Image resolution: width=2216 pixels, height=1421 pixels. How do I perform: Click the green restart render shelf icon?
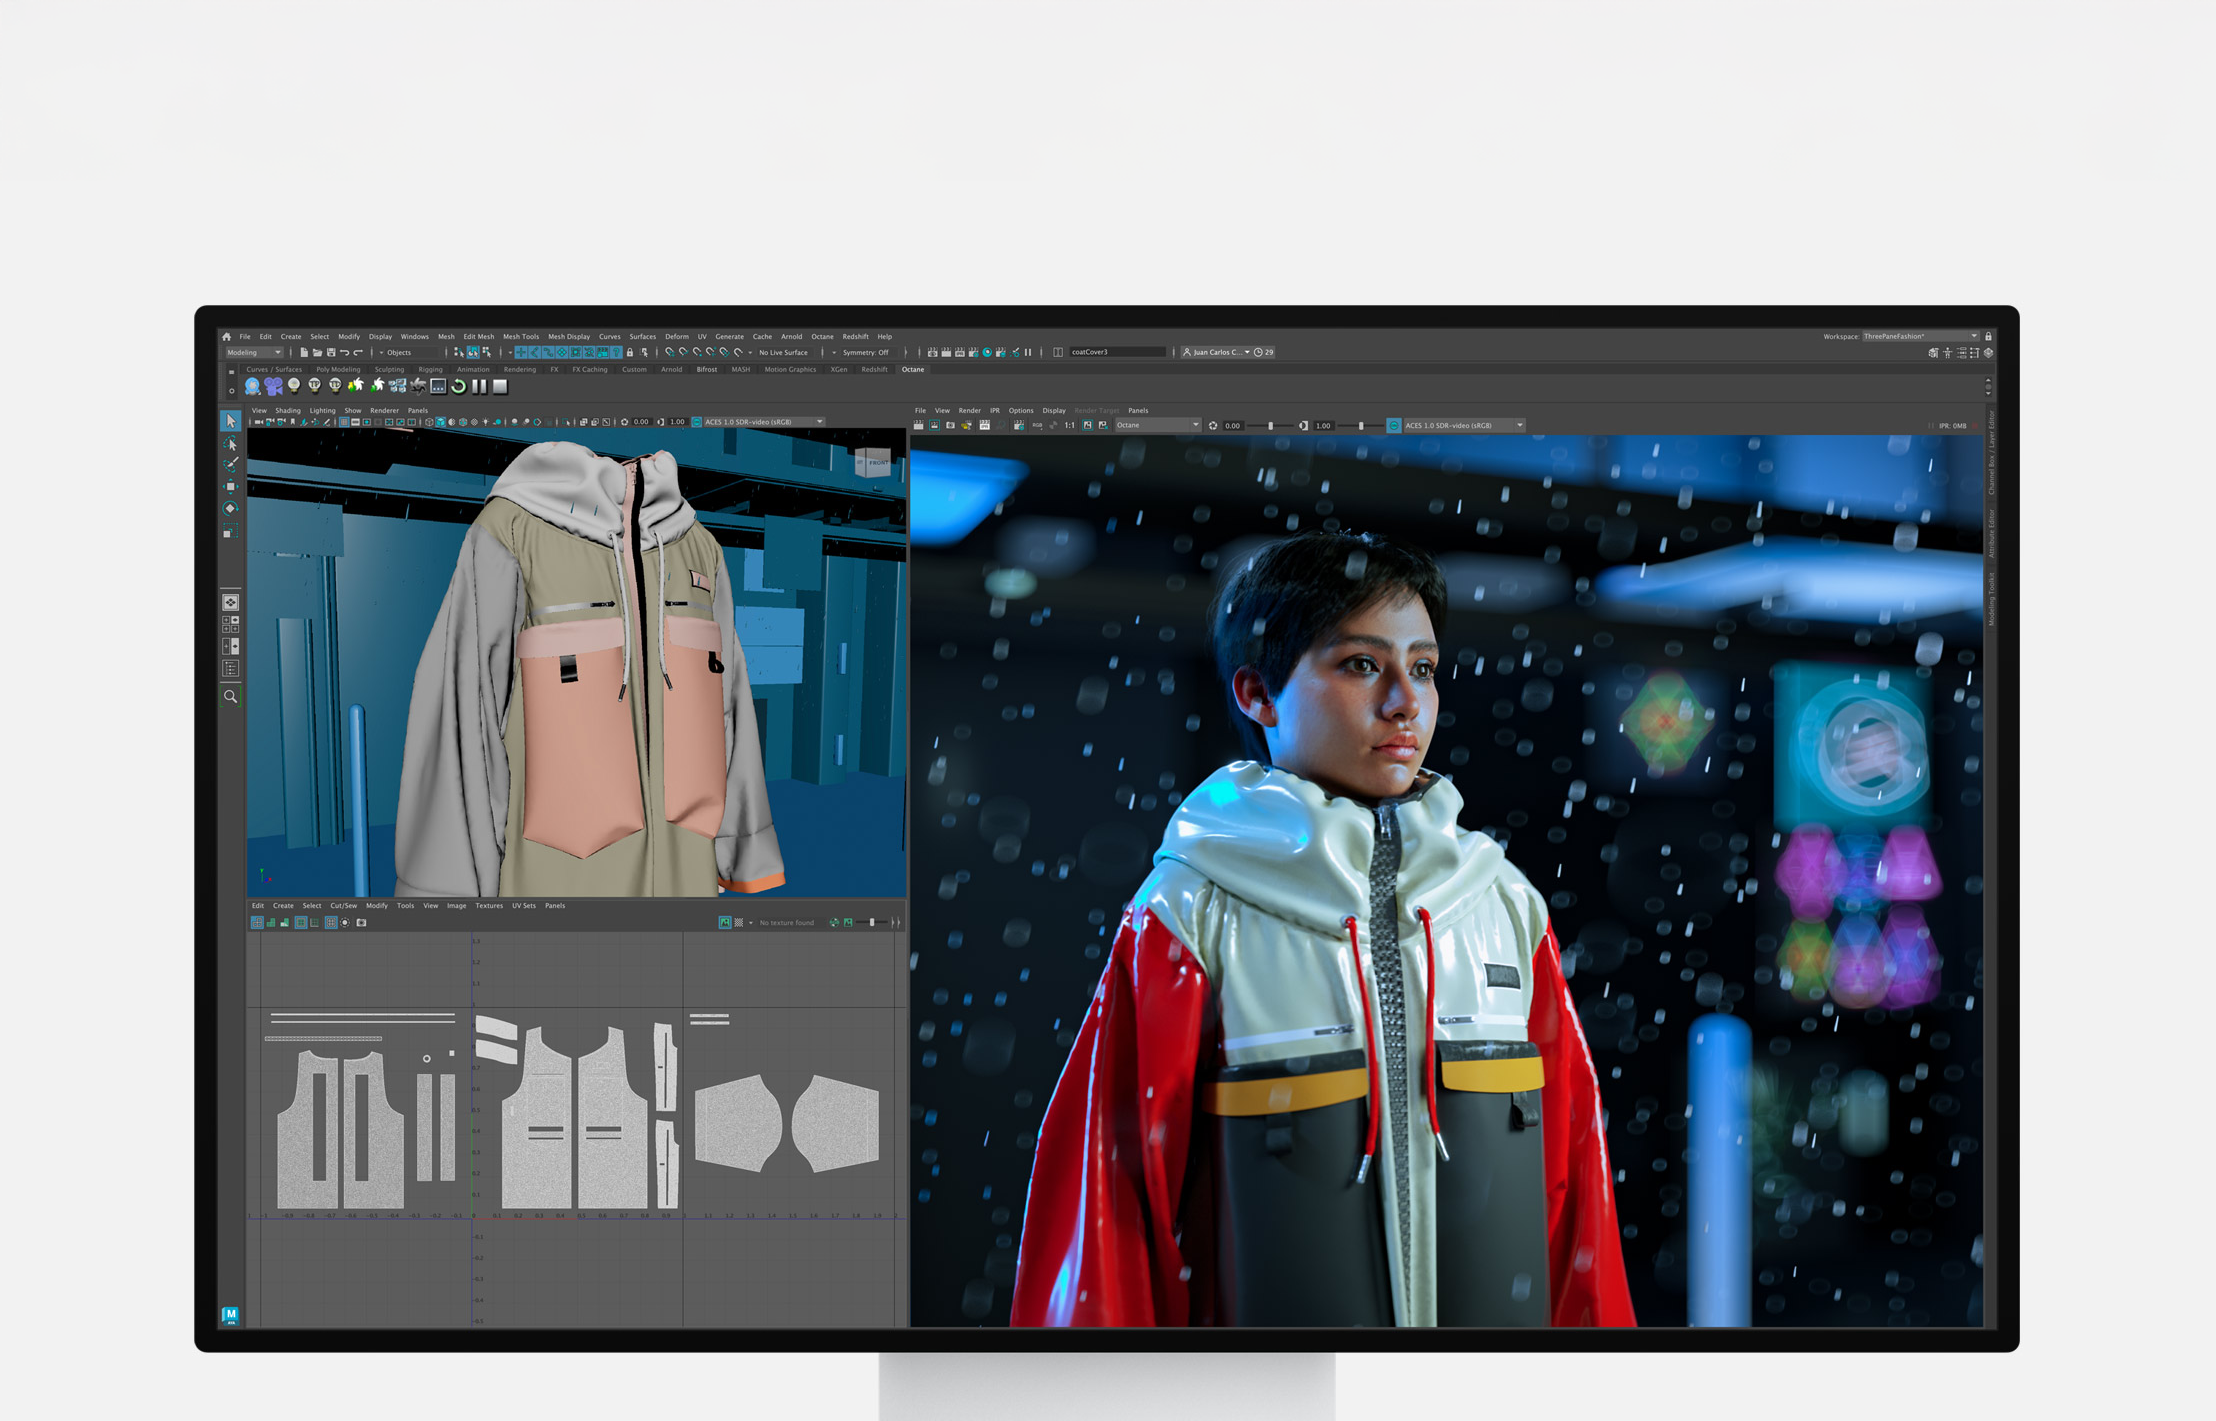point(459,386)
